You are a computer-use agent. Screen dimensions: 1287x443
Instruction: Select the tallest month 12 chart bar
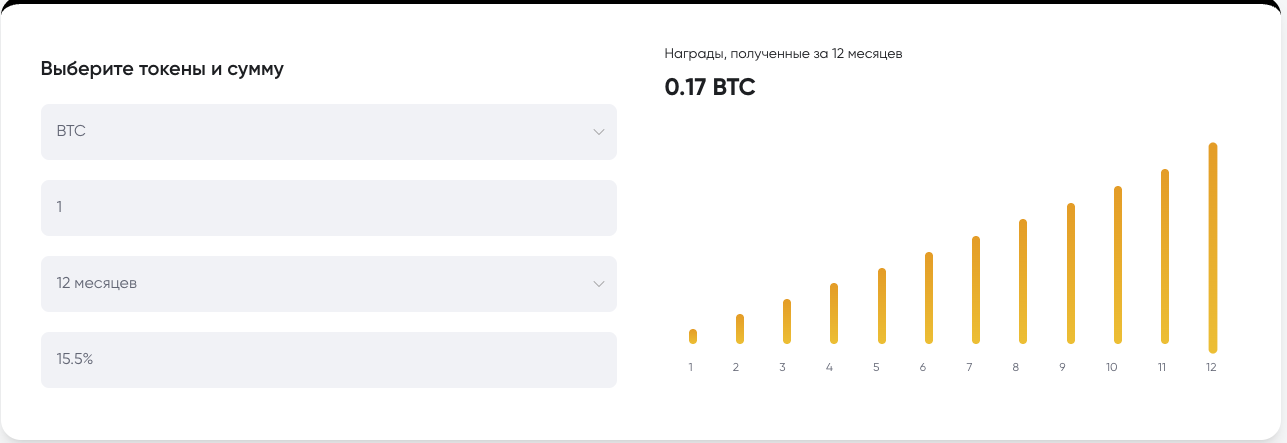tap(1213, 248)
